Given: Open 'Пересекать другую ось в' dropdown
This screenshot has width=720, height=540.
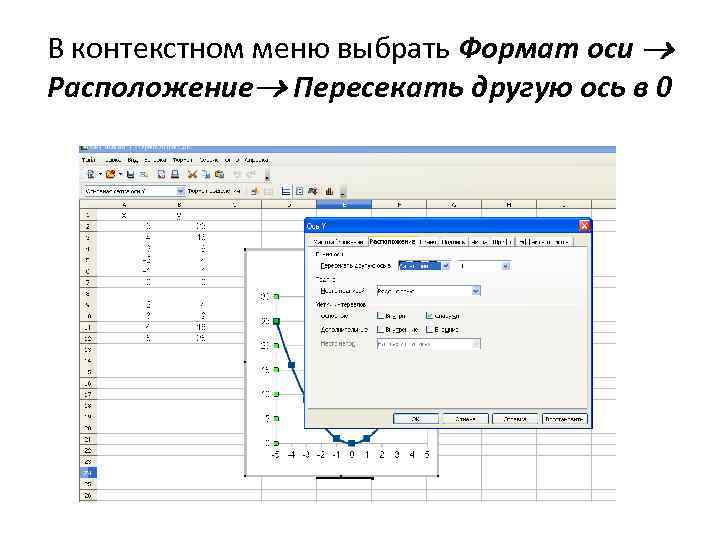Looking at the screenshot, I should tap(445, 266).
